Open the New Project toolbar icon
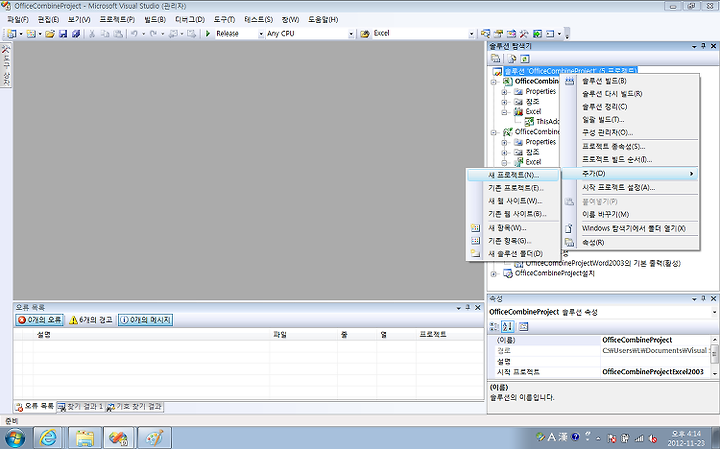720x449 pixels. coord(11,34)
